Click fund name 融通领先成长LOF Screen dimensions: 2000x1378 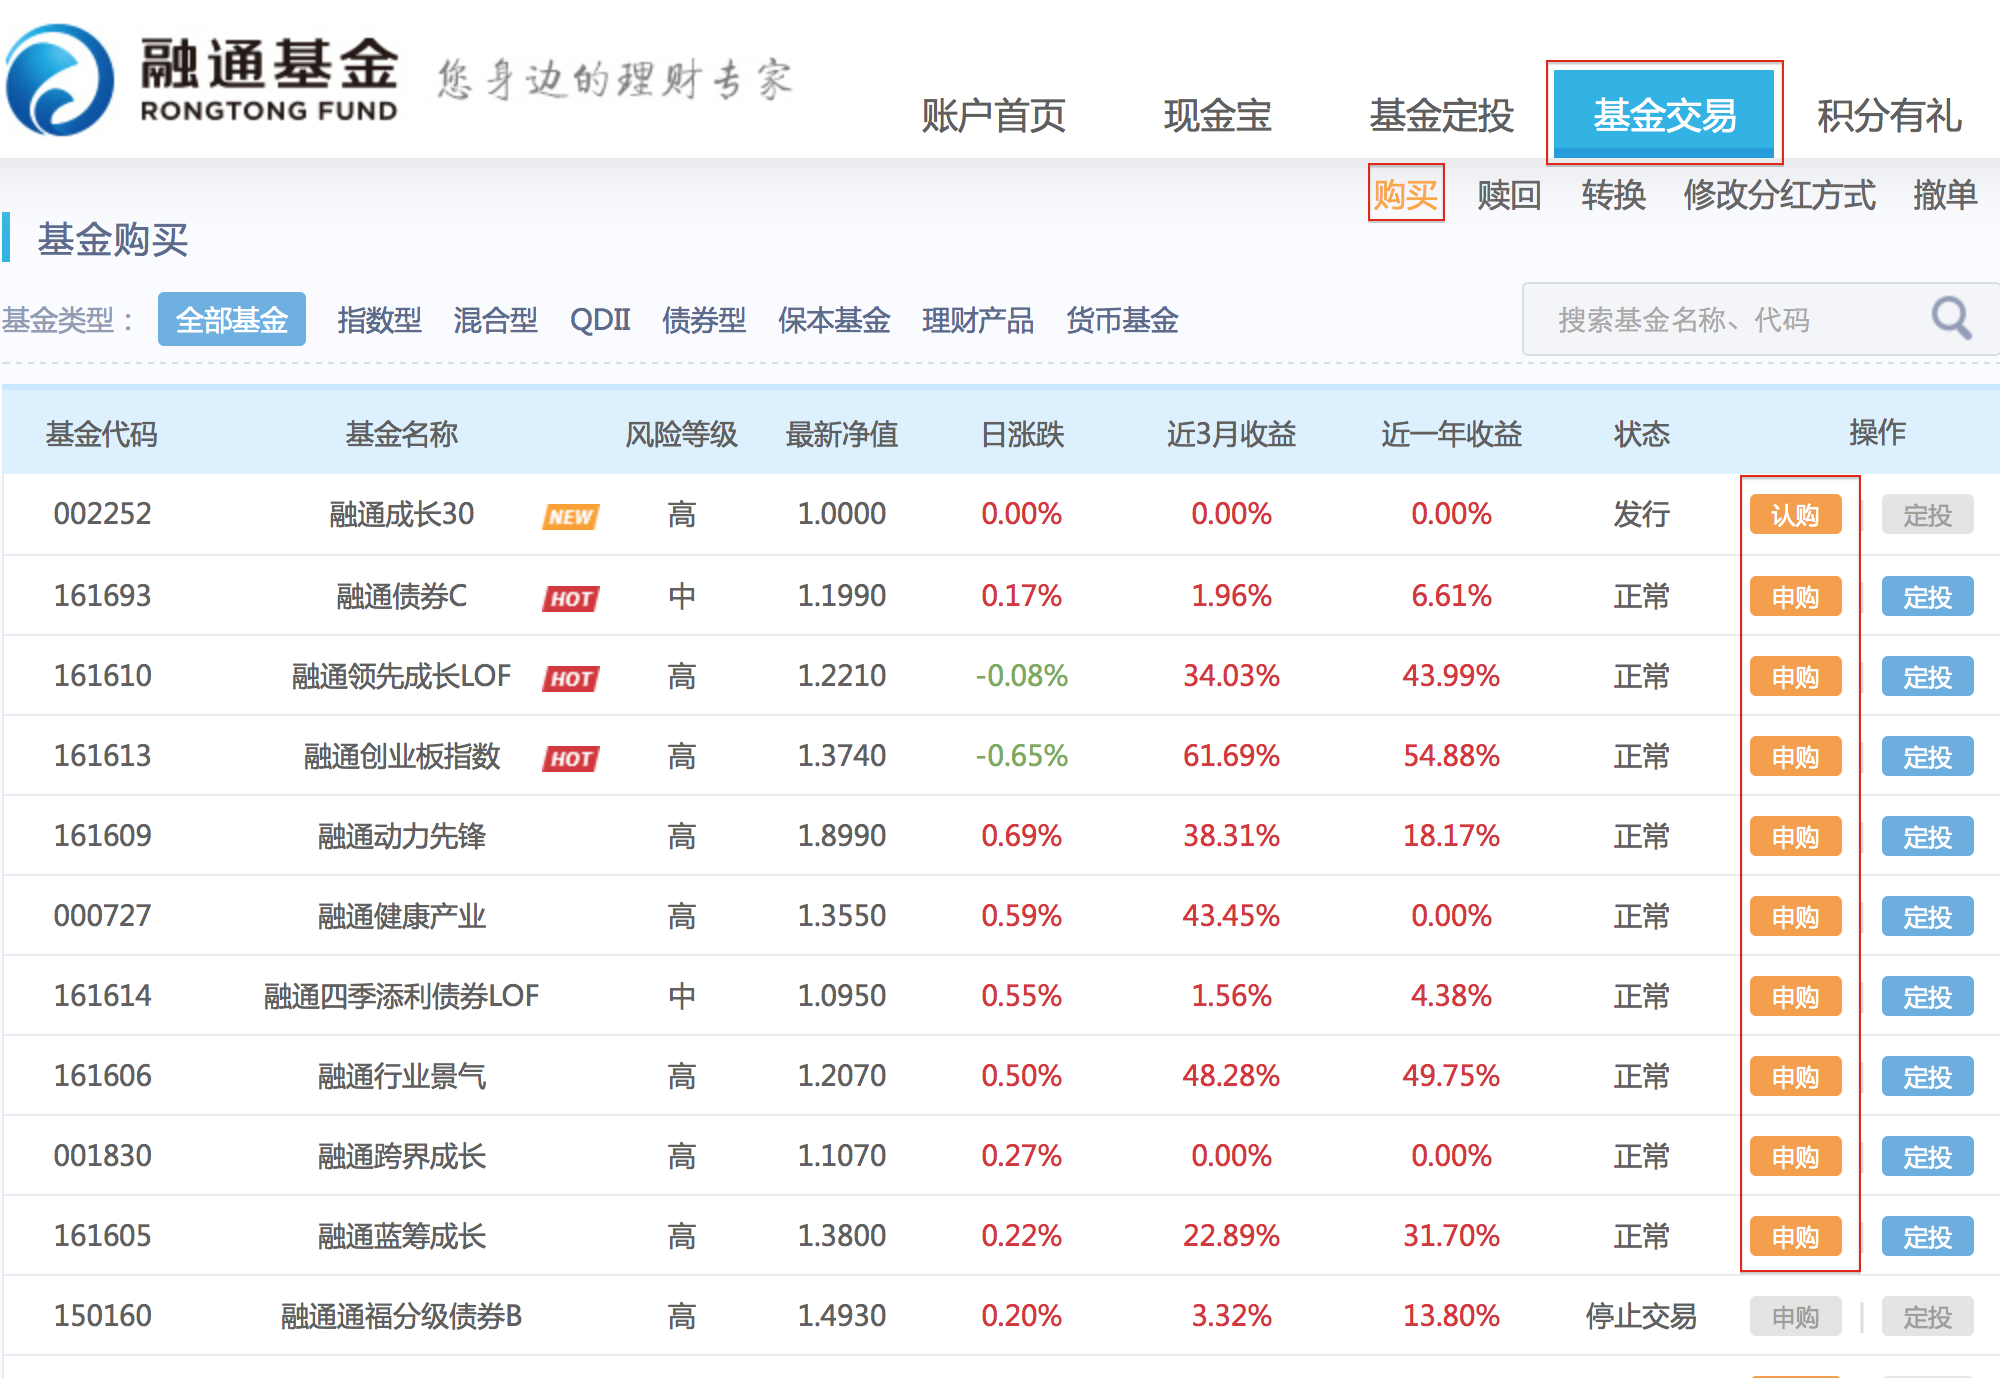pyautogui.click(x=402, y=676)
